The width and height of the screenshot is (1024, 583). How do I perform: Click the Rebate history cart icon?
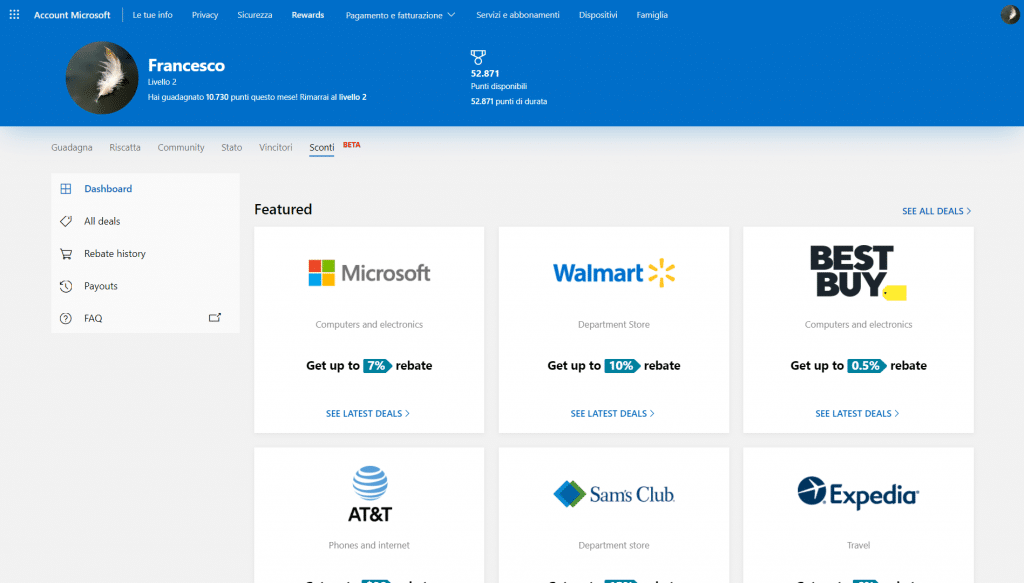66,254
